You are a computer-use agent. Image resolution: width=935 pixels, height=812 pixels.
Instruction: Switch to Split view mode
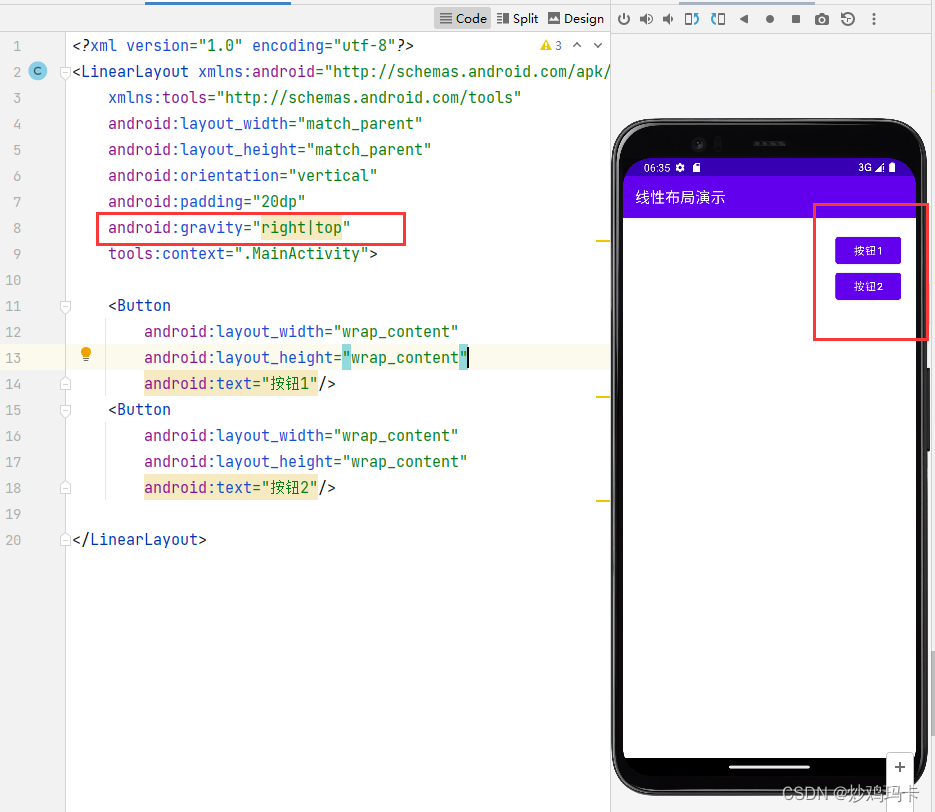point(517,18)
